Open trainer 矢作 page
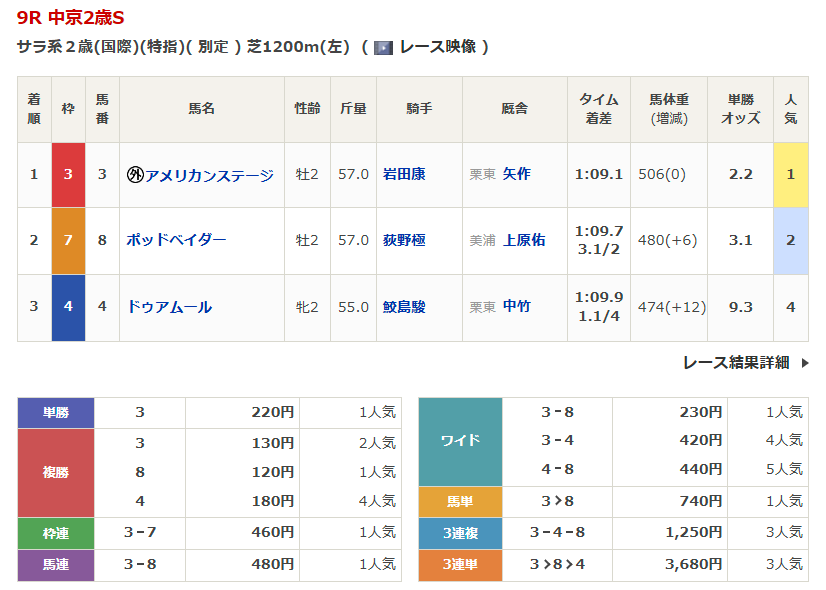The width and height of the screenshot is (826, 590). pyautogui.click(x=516, y=174)
